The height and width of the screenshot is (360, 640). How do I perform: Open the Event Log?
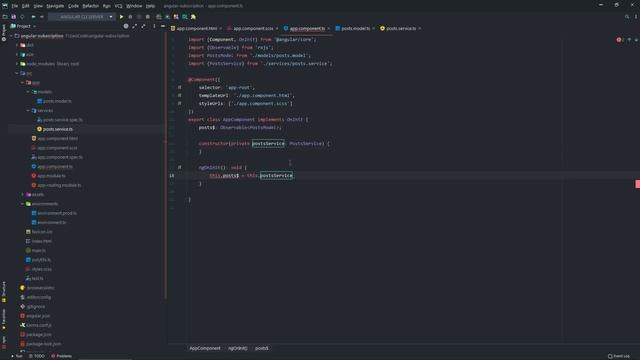click(619, 356)
